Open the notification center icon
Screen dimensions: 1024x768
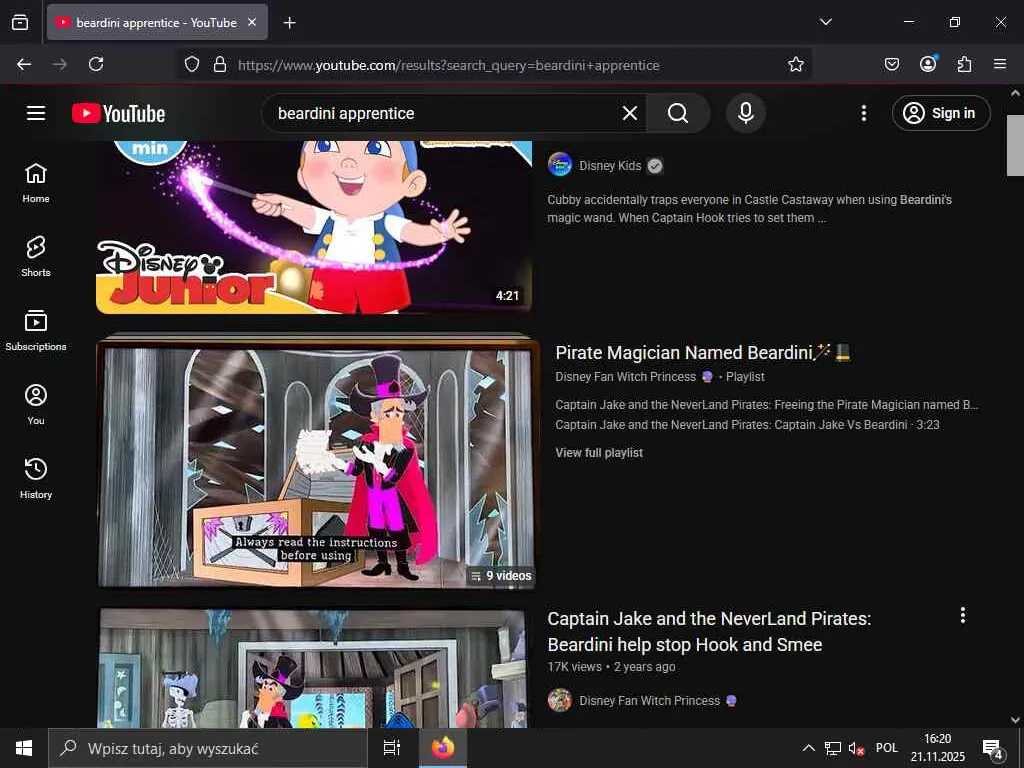(992, 749)
